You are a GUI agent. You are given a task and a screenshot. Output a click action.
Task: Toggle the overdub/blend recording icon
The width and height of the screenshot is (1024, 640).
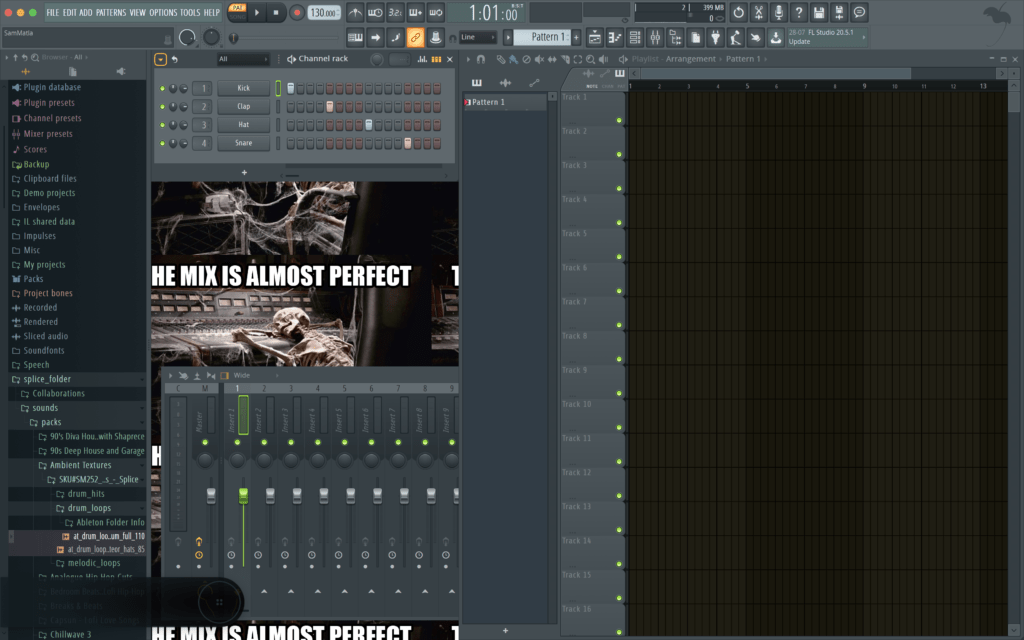[415, 12]
